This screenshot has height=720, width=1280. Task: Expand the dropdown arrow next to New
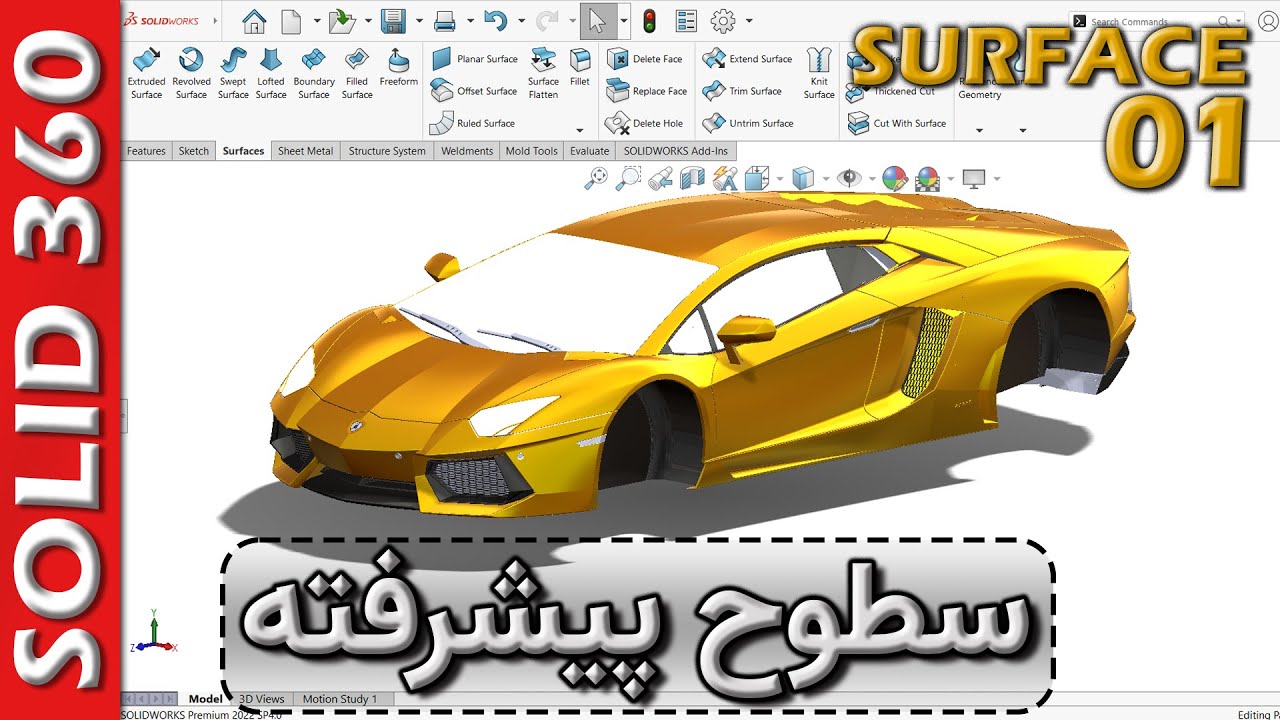point(317,21)
